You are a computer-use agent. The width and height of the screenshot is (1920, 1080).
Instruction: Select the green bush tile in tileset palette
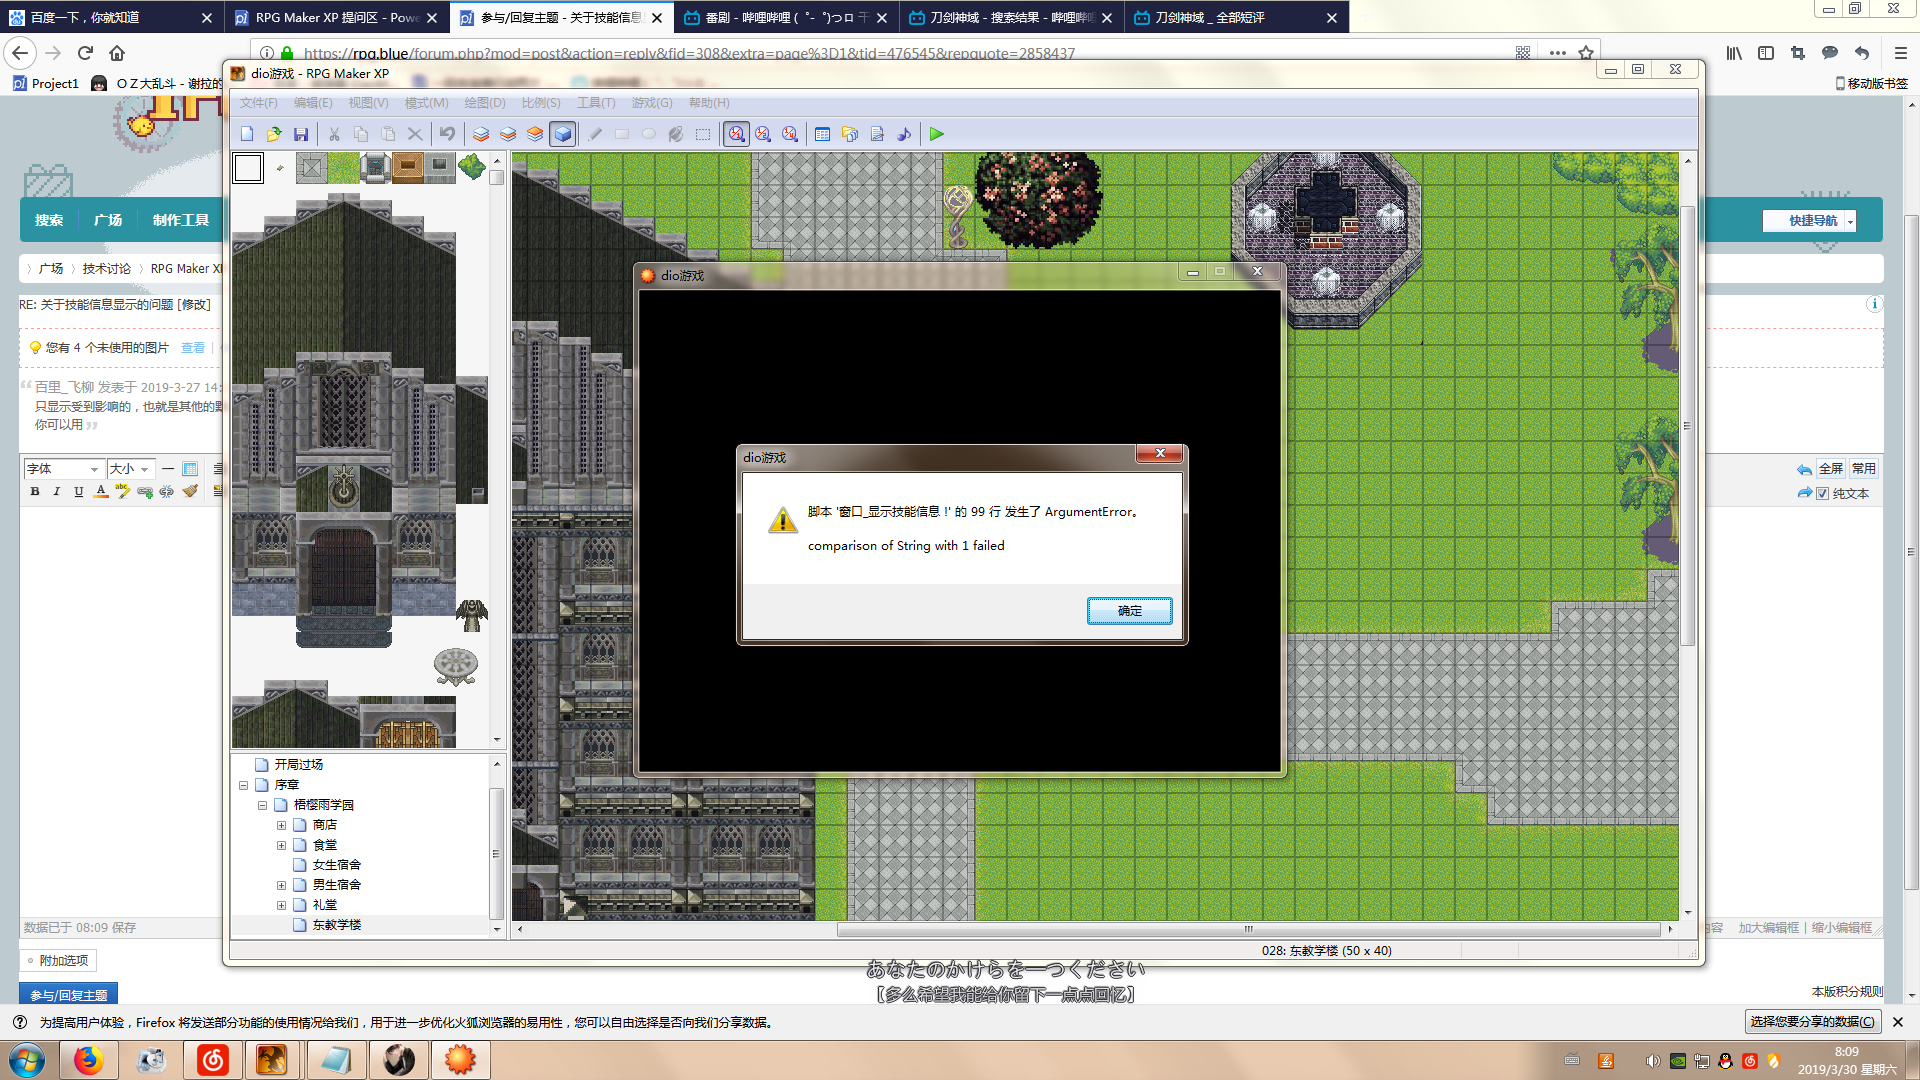(x=471, y=167)
